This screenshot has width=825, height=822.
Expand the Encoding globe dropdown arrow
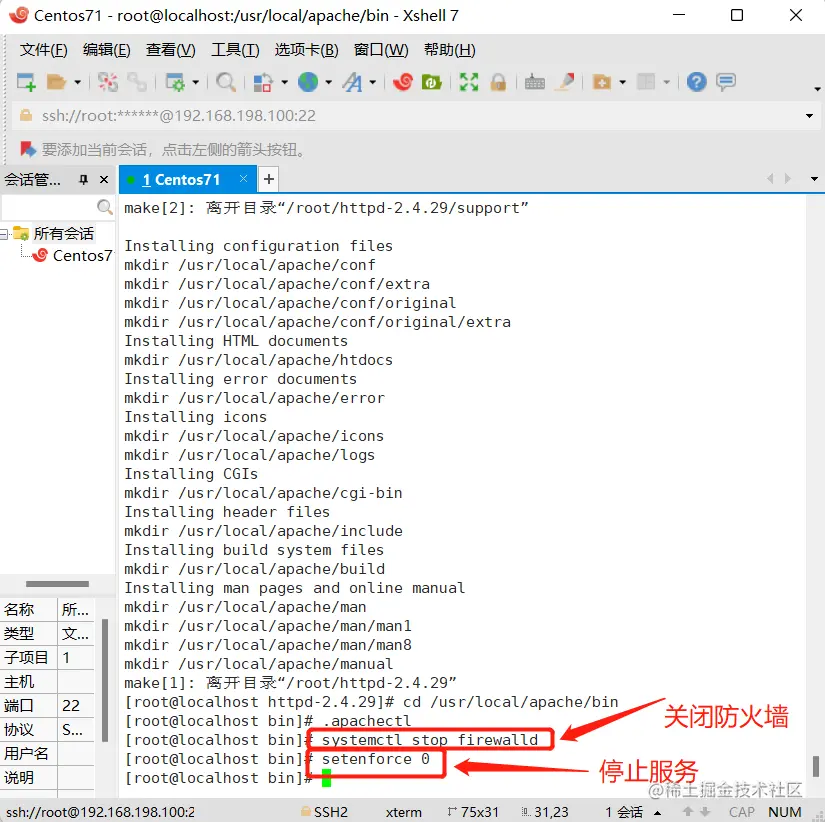tap(329, 82)
